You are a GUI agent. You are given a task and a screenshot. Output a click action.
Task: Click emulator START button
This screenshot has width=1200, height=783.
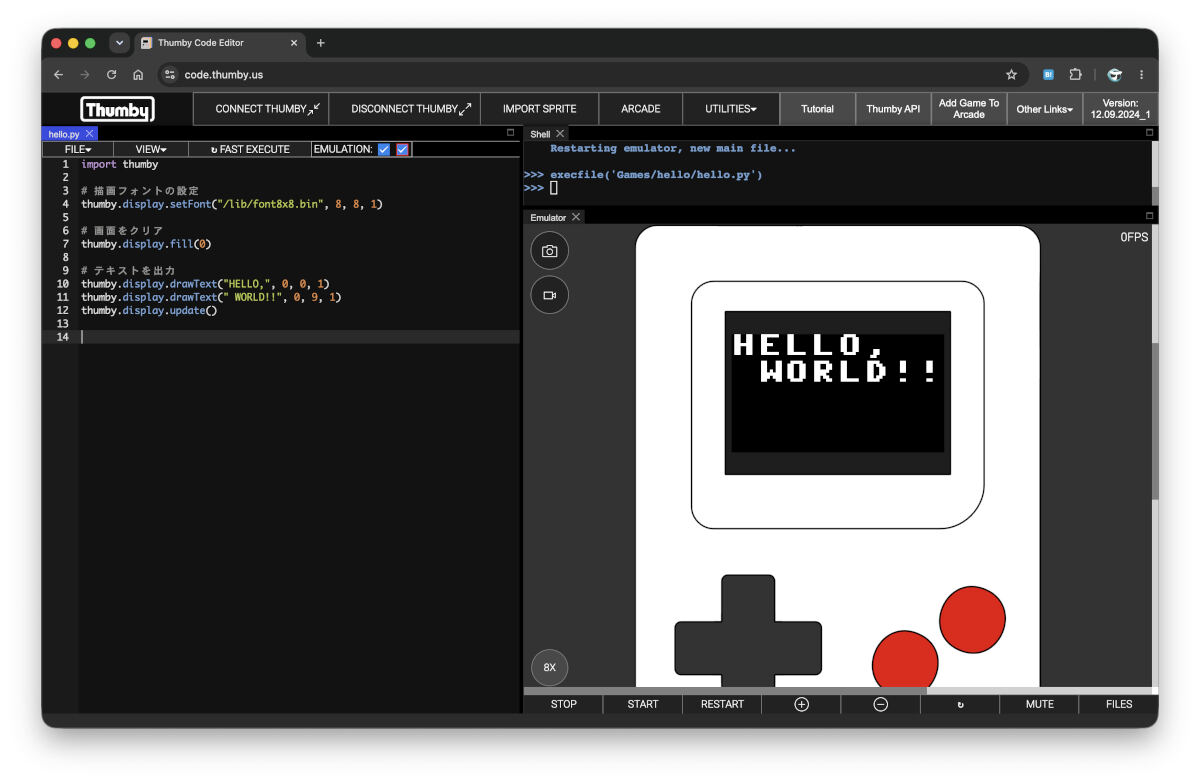pos(643,704)
